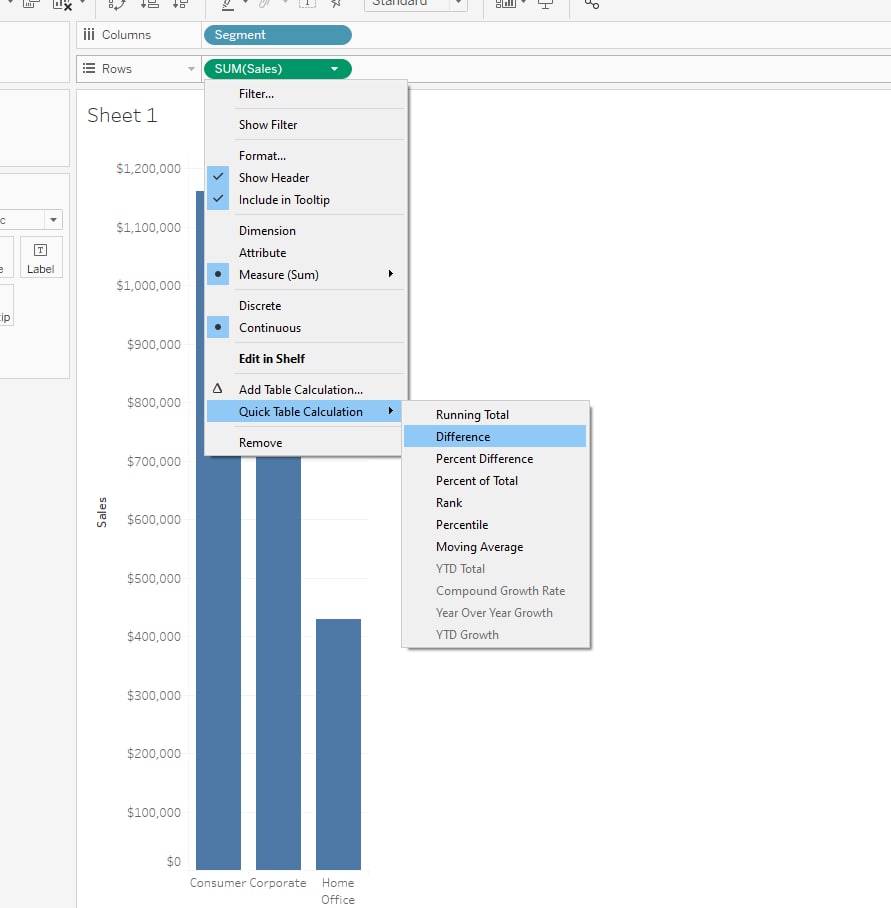Viewport: 891px width, 908px height.
Task: Expand Quick Table Calculation submenu
Action: [x=391, y=411]
